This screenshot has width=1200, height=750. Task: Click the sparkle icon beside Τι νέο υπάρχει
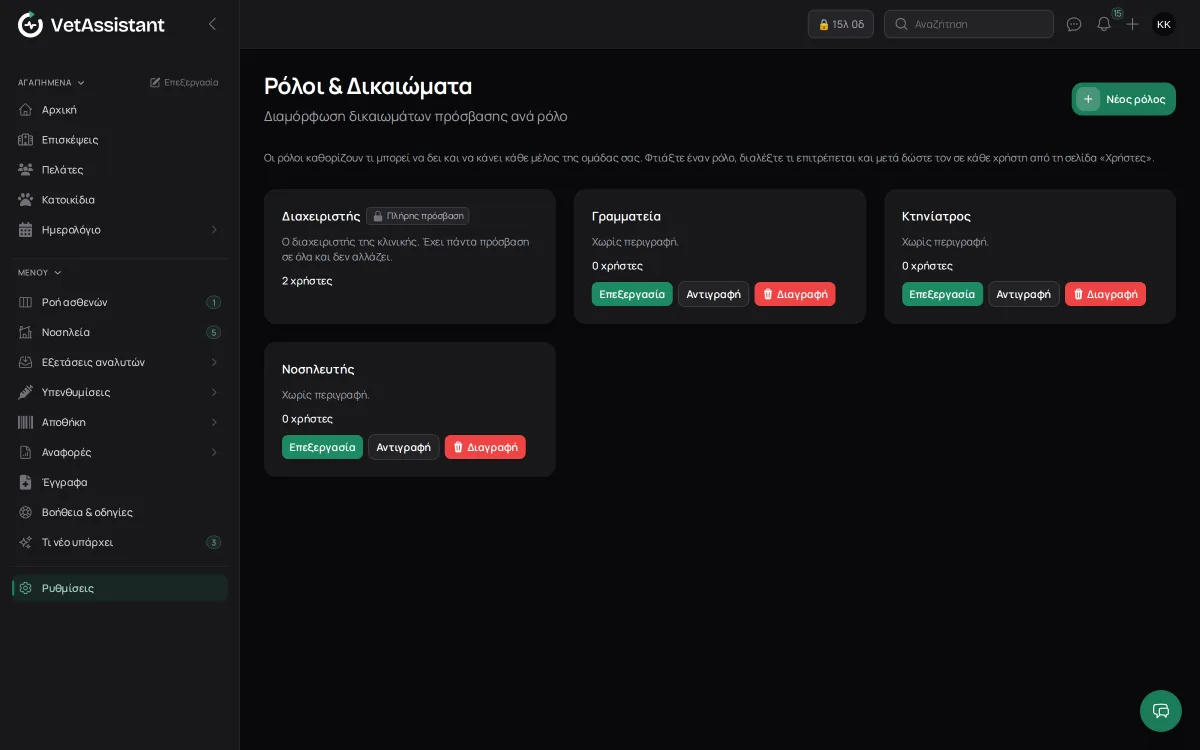[26, 542]
